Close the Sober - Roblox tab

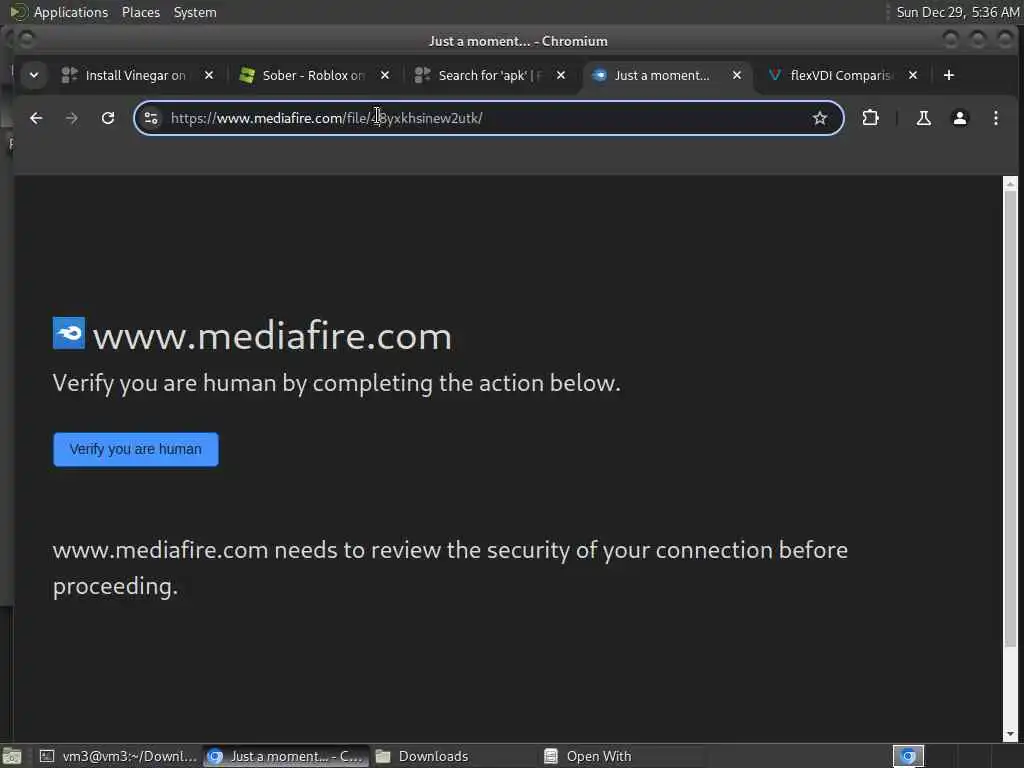pyautogui.click(x=385, y=76)
